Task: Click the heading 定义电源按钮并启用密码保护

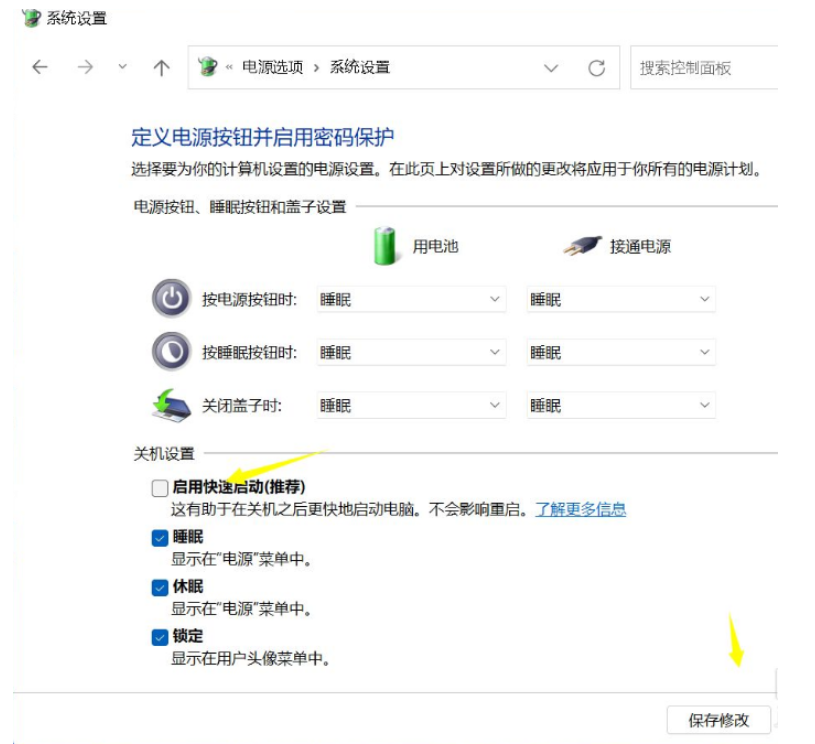Action: pos(262,137)
